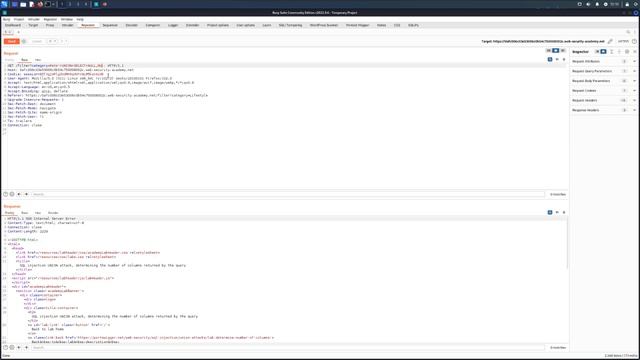
Task: Add a new Repeater tab with plus
Action: (18, 32)
